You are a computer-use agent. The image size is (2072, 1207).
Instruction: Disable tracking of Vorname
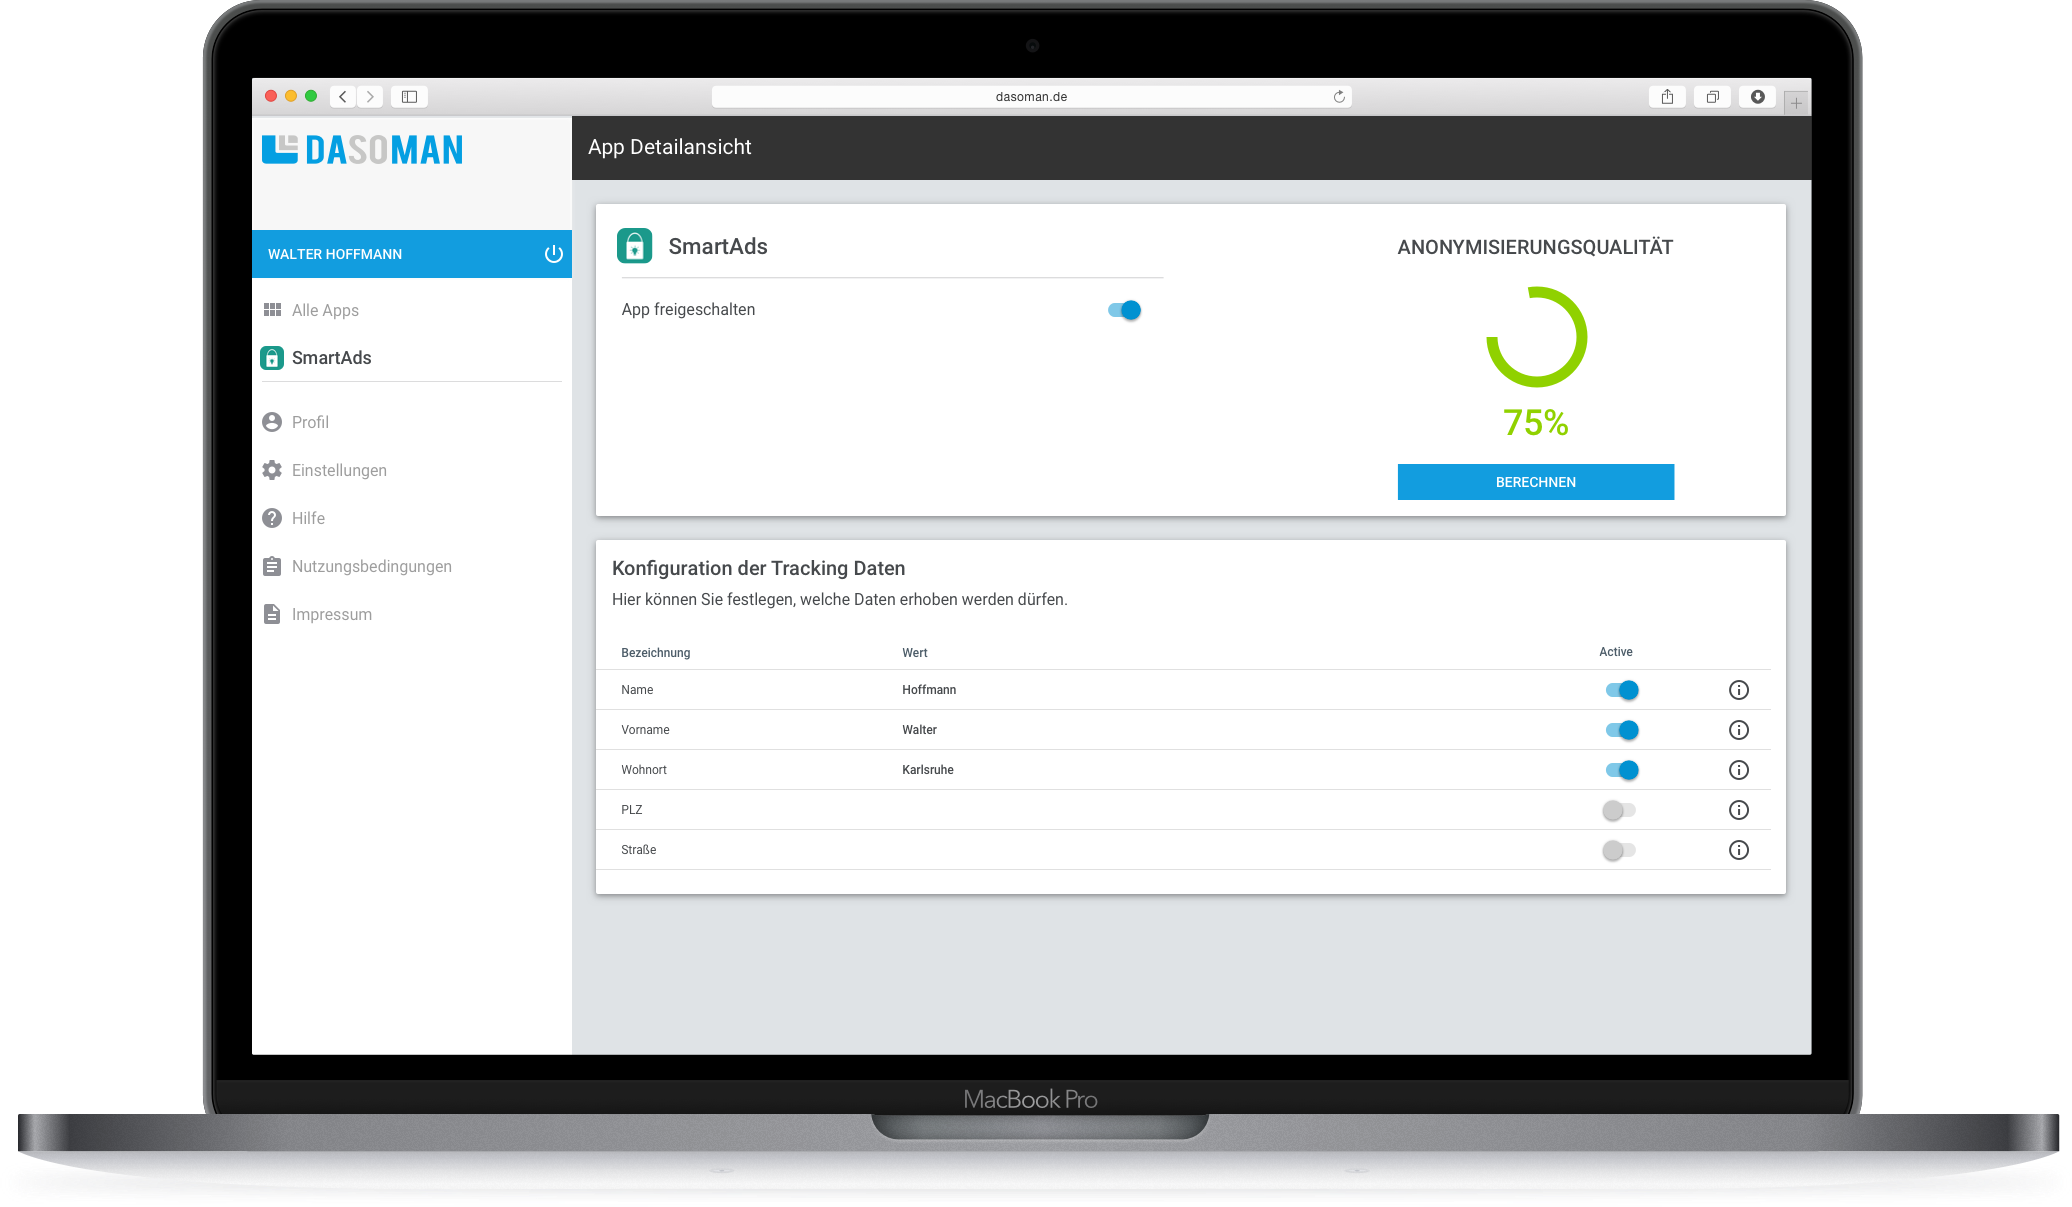(1621, 730)
